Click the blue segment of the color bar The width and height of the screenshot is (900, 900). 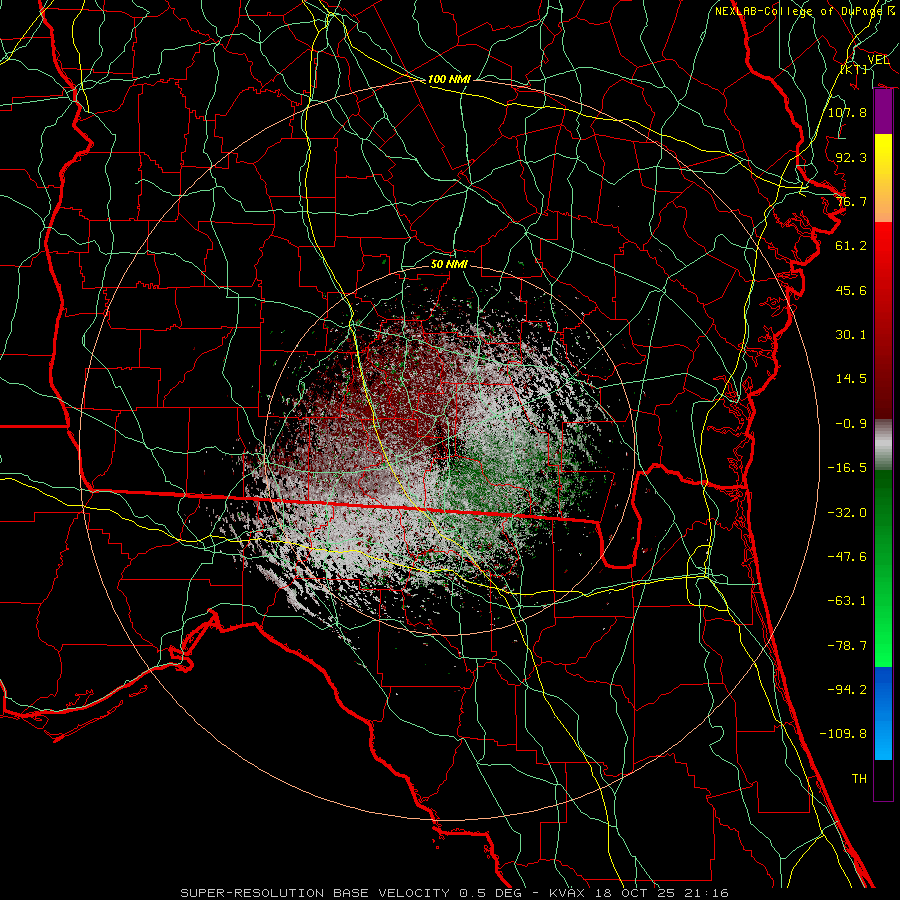pos(883,713)
